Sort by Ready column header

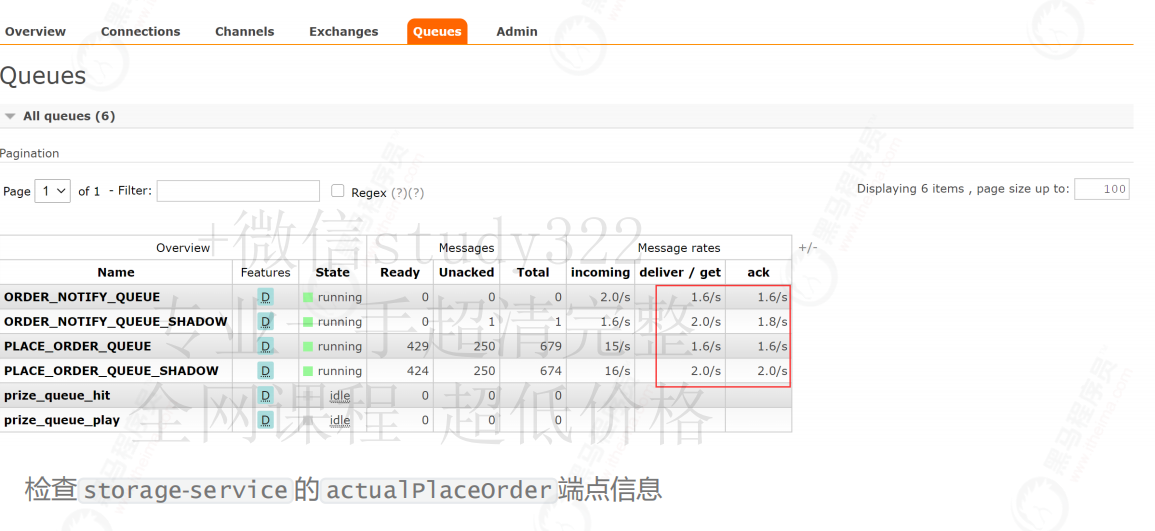400,272
